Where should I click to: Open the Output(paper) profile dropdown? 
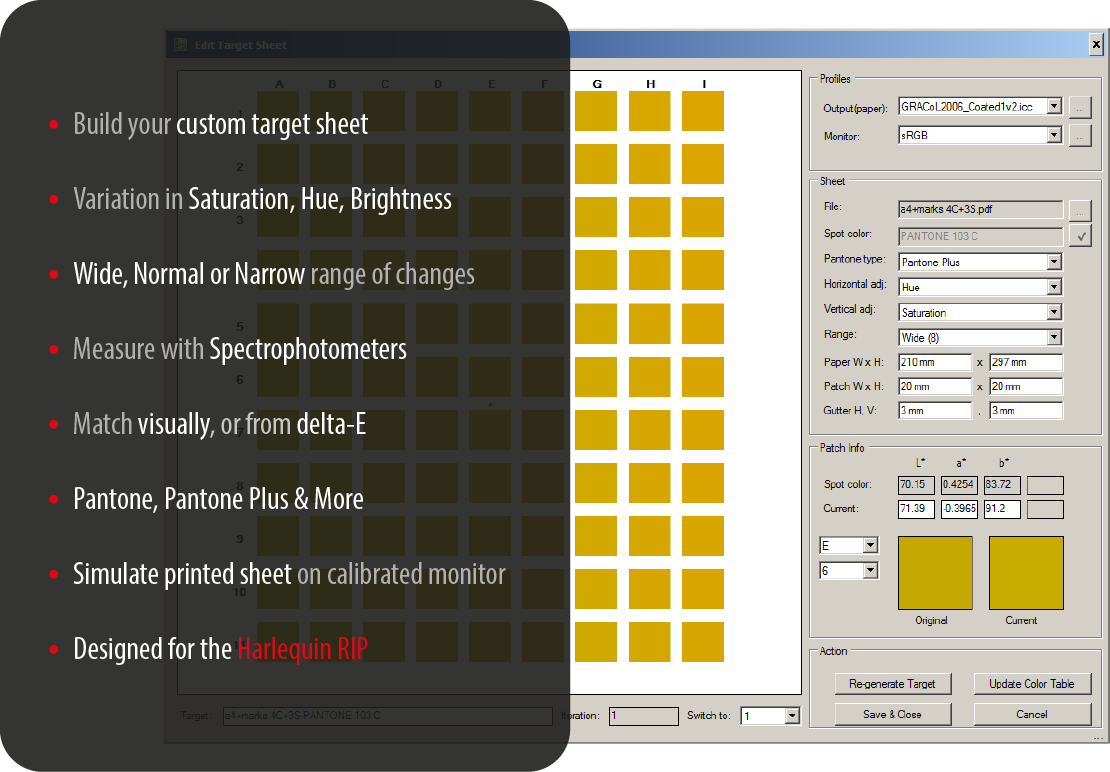[1053, 106]
